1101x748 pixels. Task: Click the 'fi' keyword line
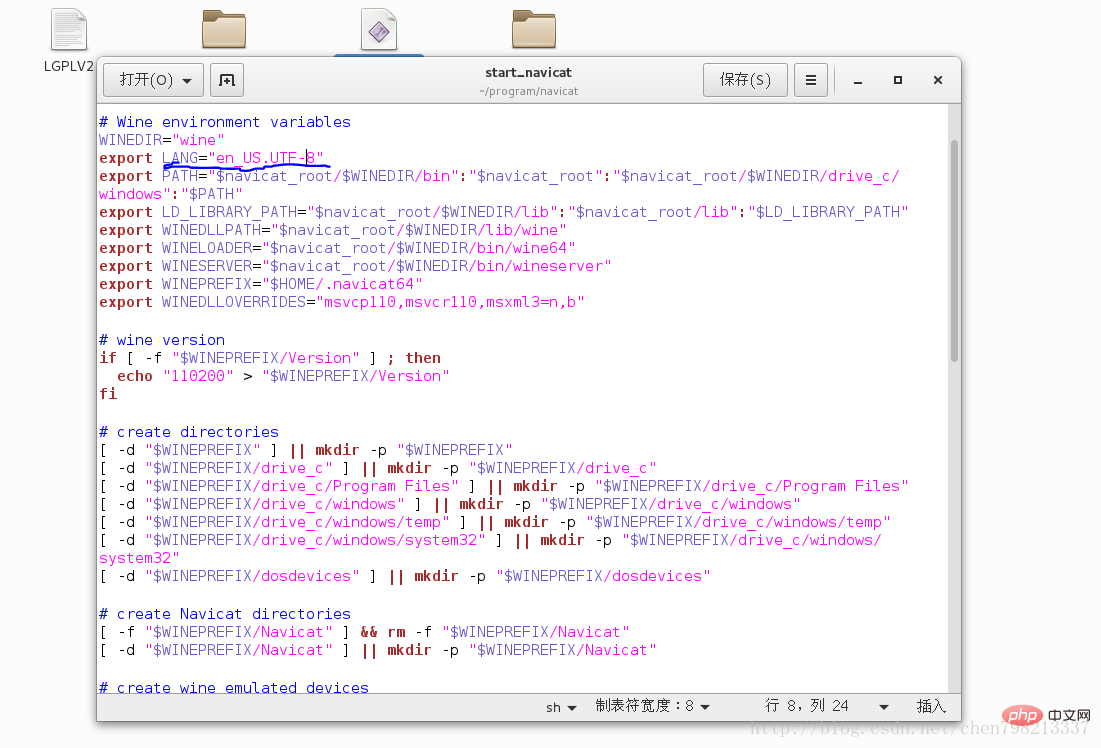[108, 394]
